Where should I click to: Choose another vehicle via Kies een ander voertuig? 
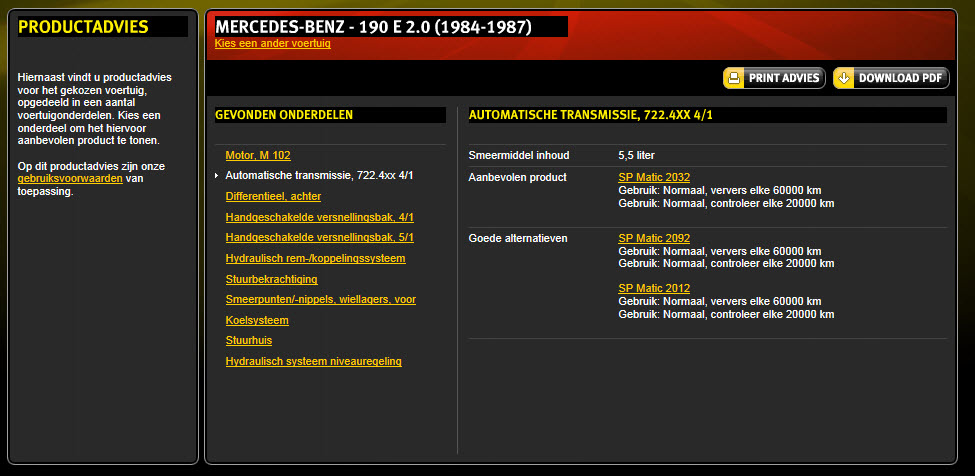(272, 43)
